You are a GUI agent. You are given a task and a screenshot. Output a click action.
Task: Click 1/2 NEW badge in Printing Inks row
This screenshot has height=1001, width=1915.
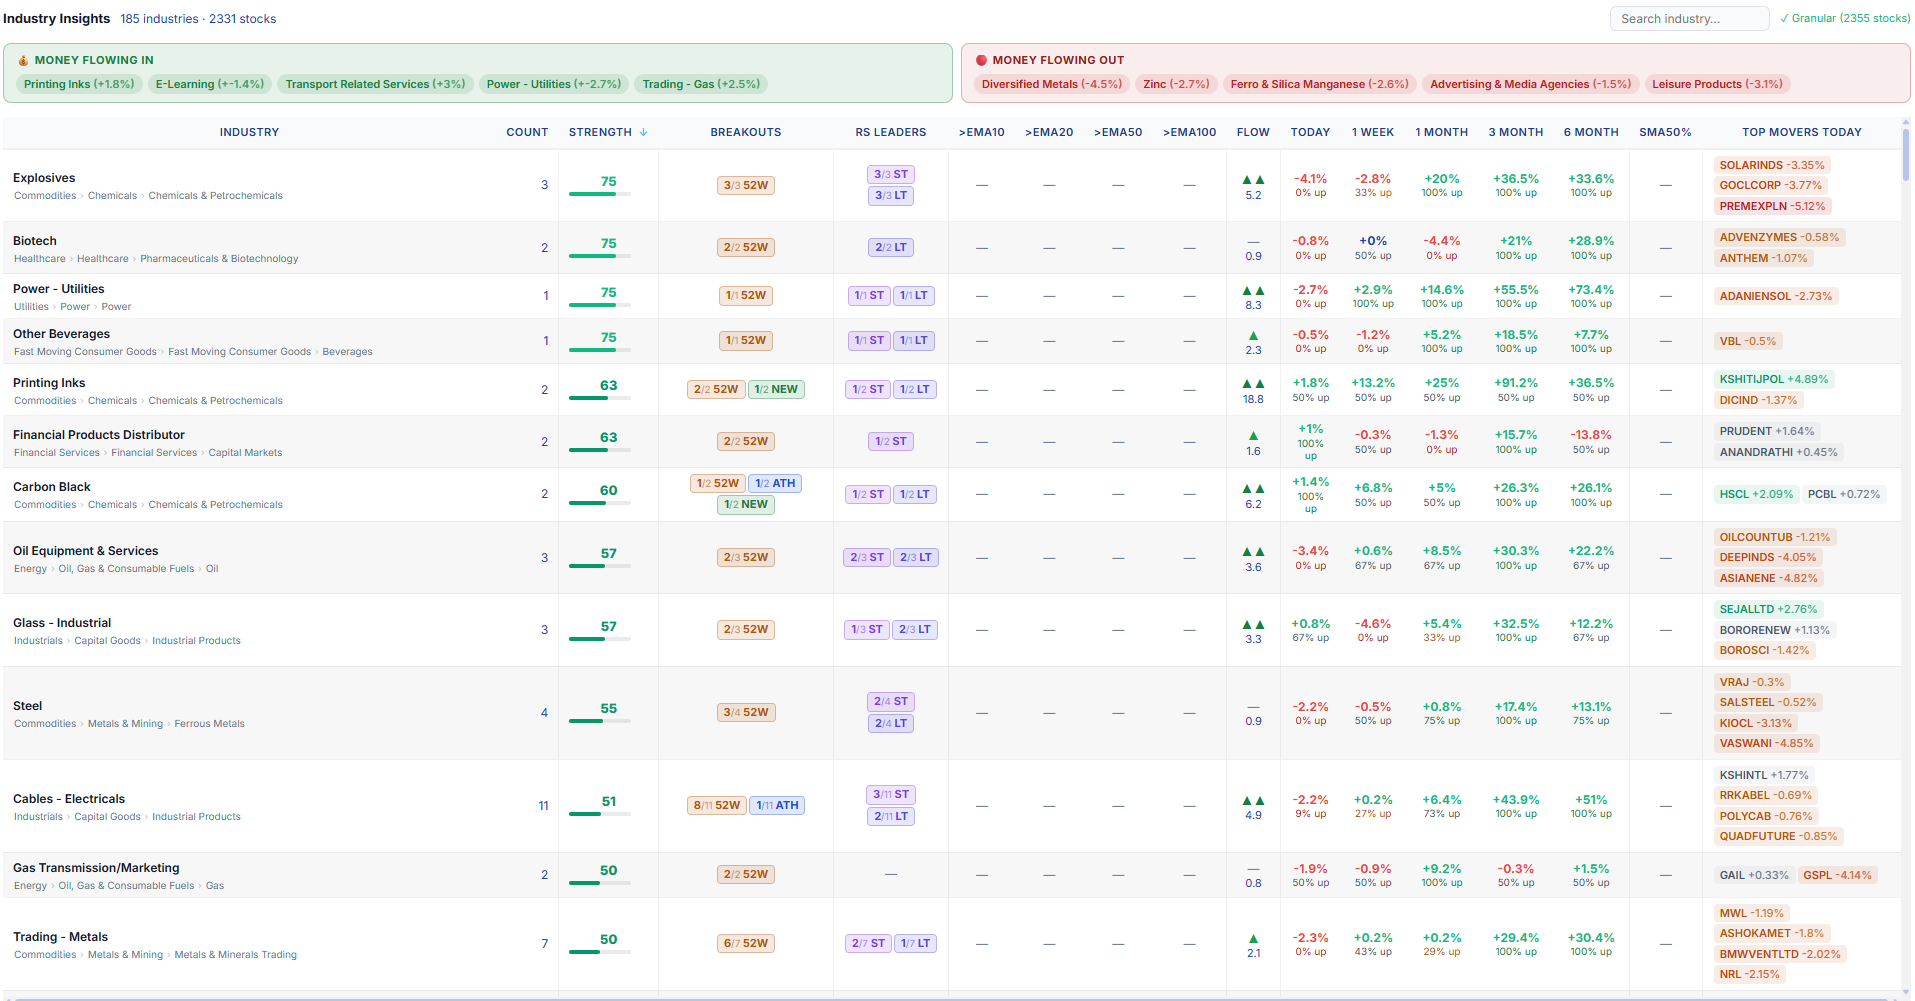pos(776,389)
